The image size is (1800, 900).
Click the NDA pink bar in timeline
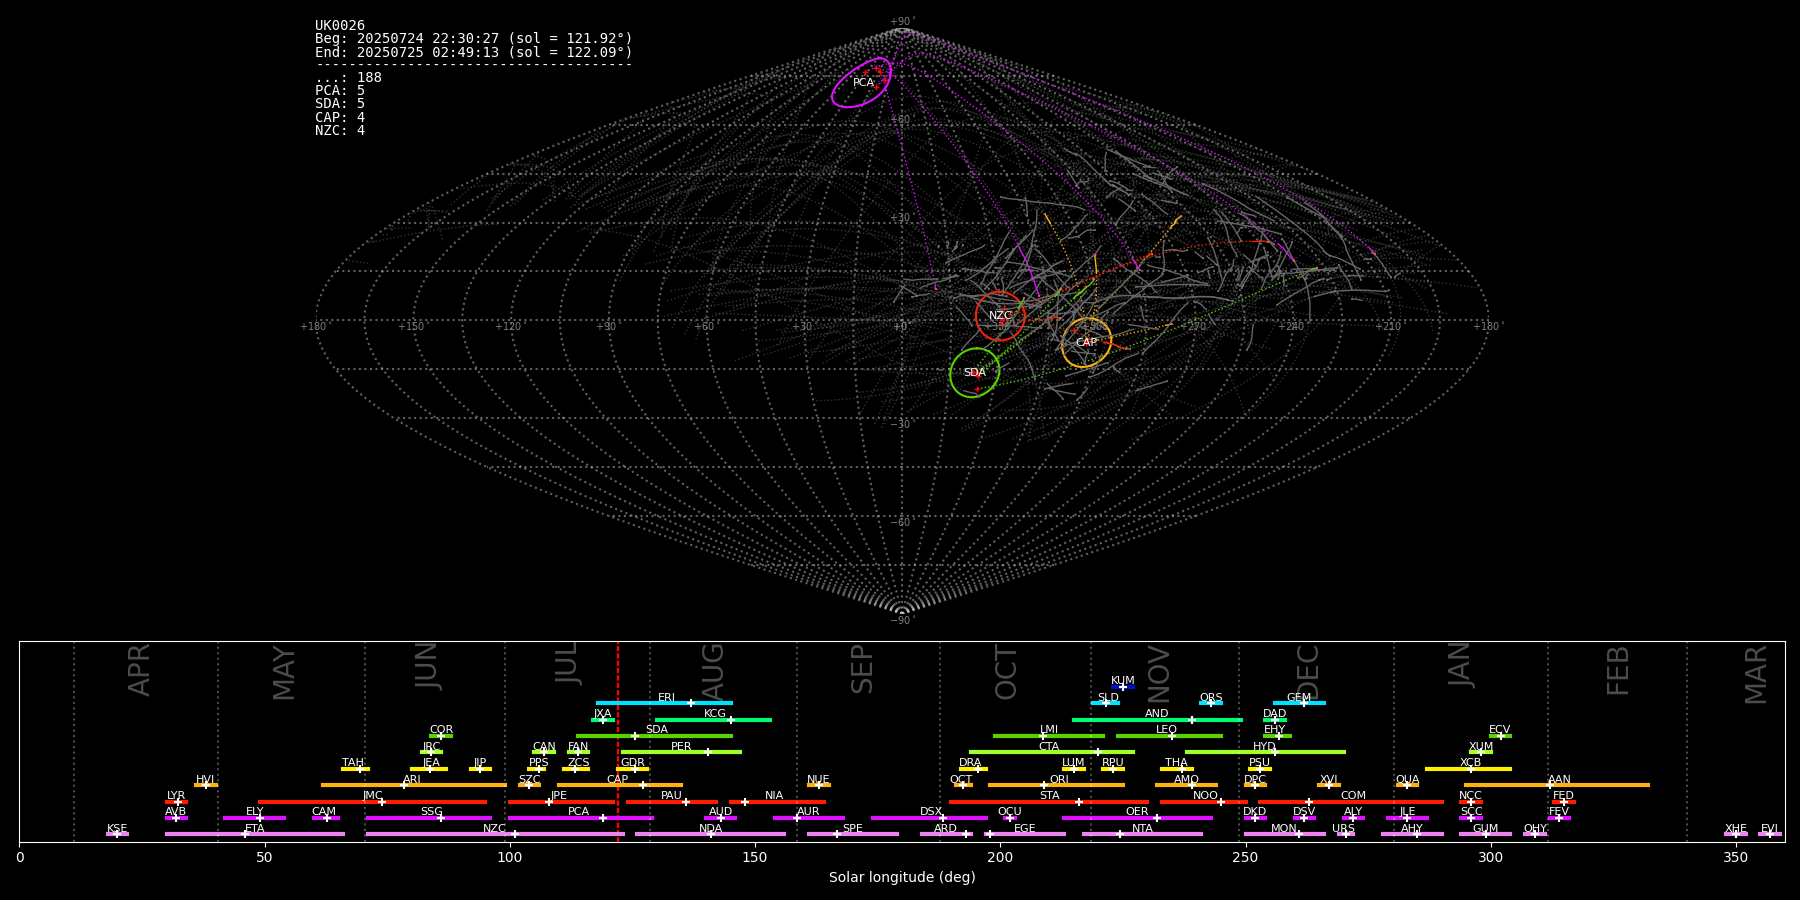coord(710,834)
